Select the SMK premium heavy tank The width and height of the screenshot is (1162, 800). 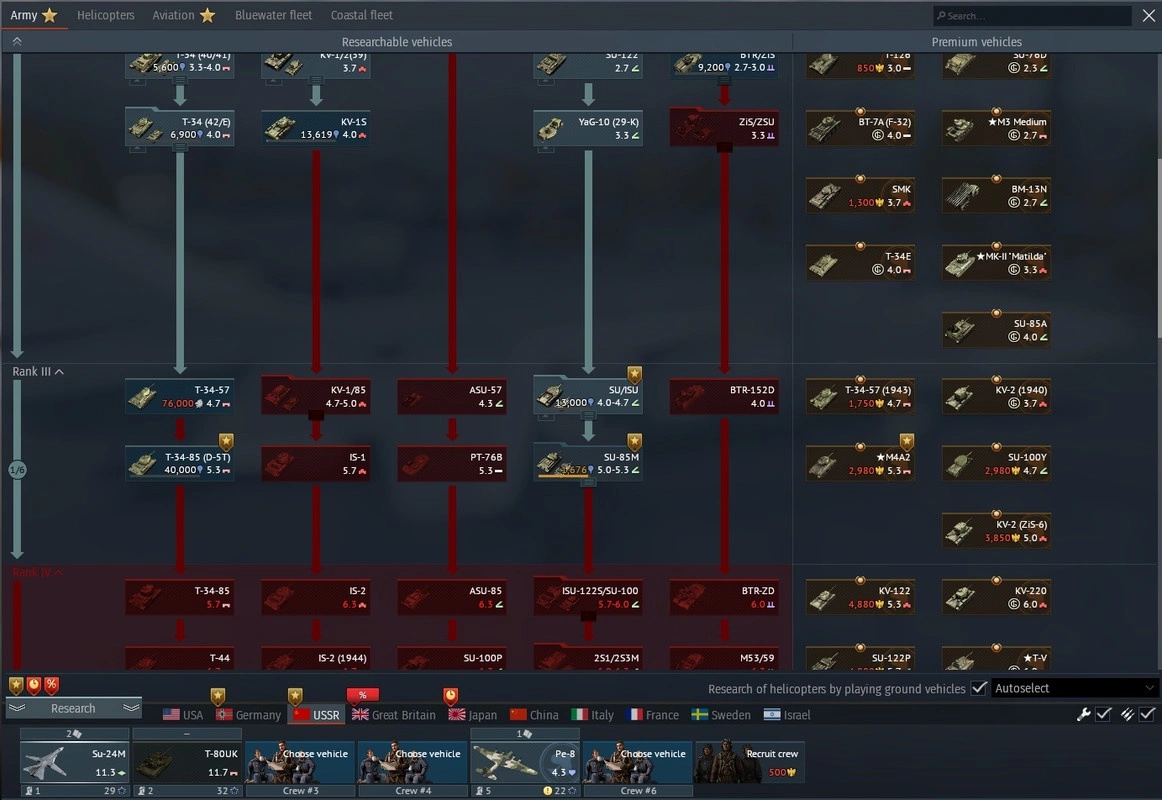pos(860,195)
